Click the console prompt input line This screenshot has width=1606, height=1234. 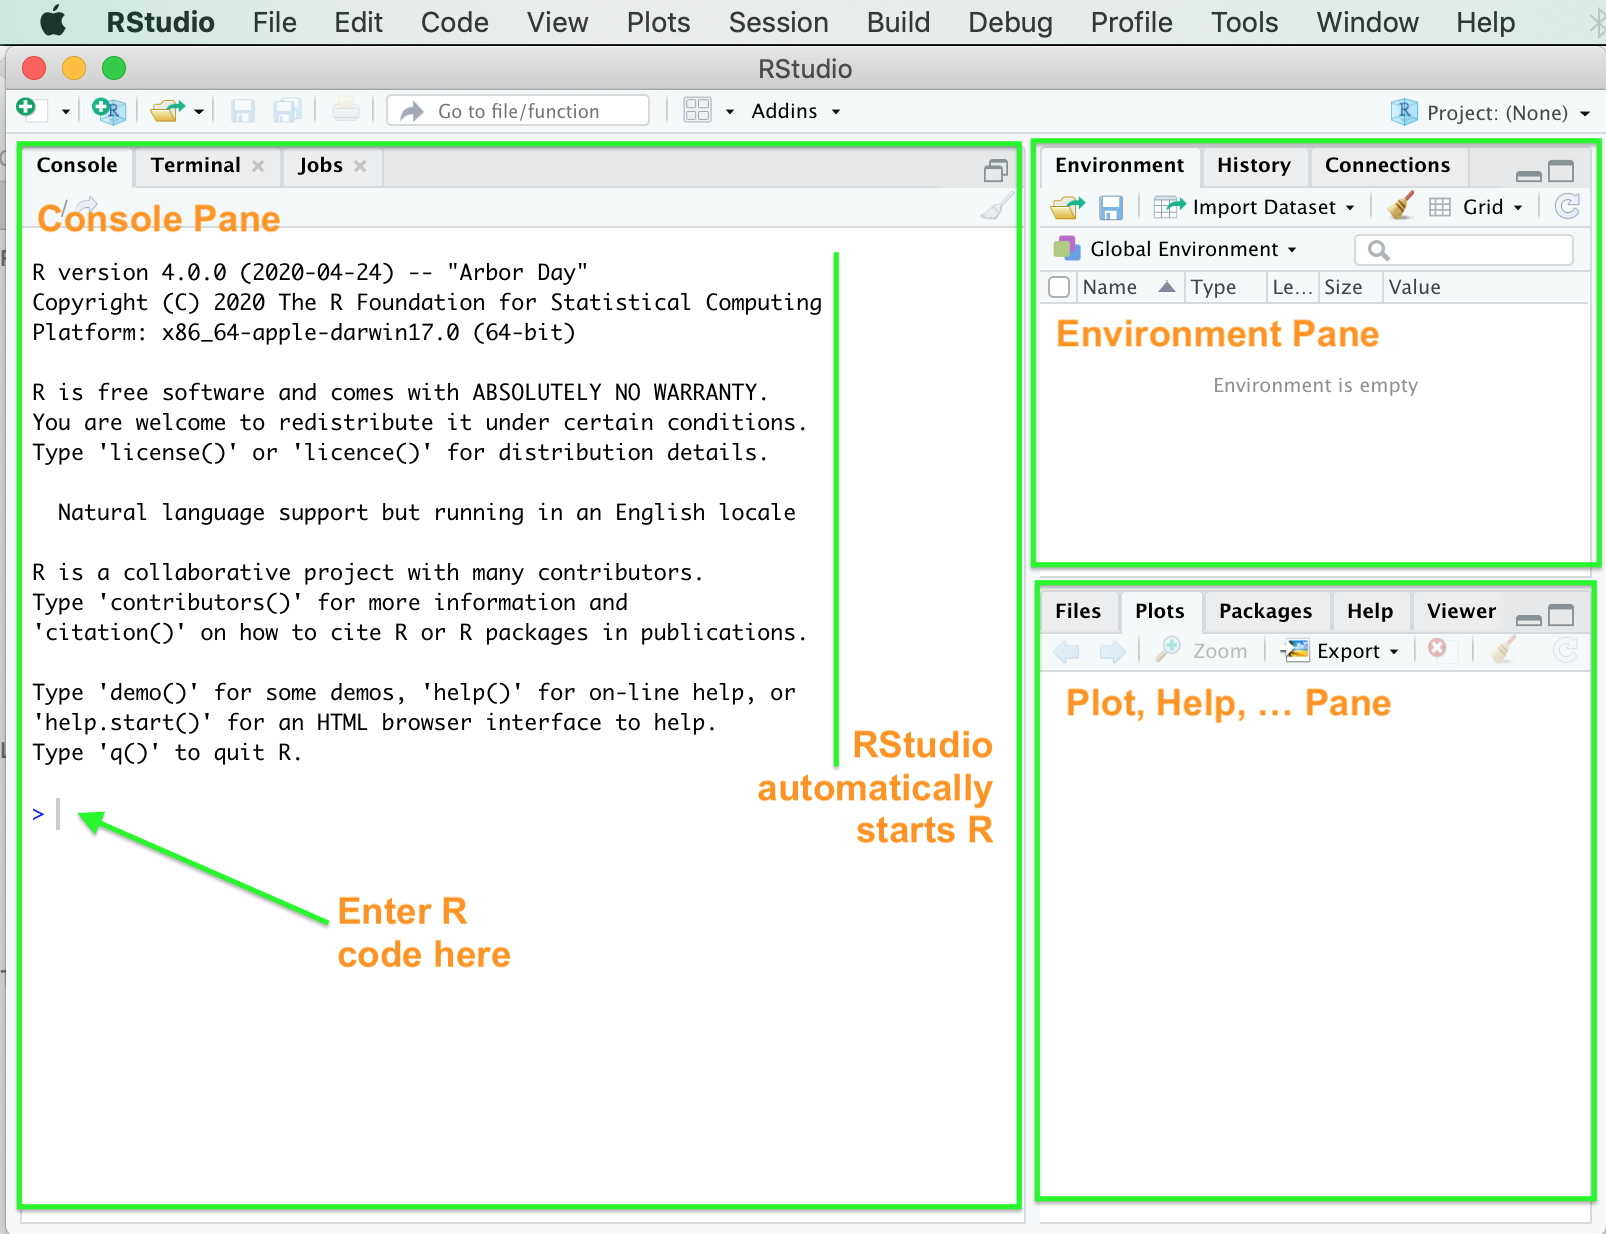[520, 814]
